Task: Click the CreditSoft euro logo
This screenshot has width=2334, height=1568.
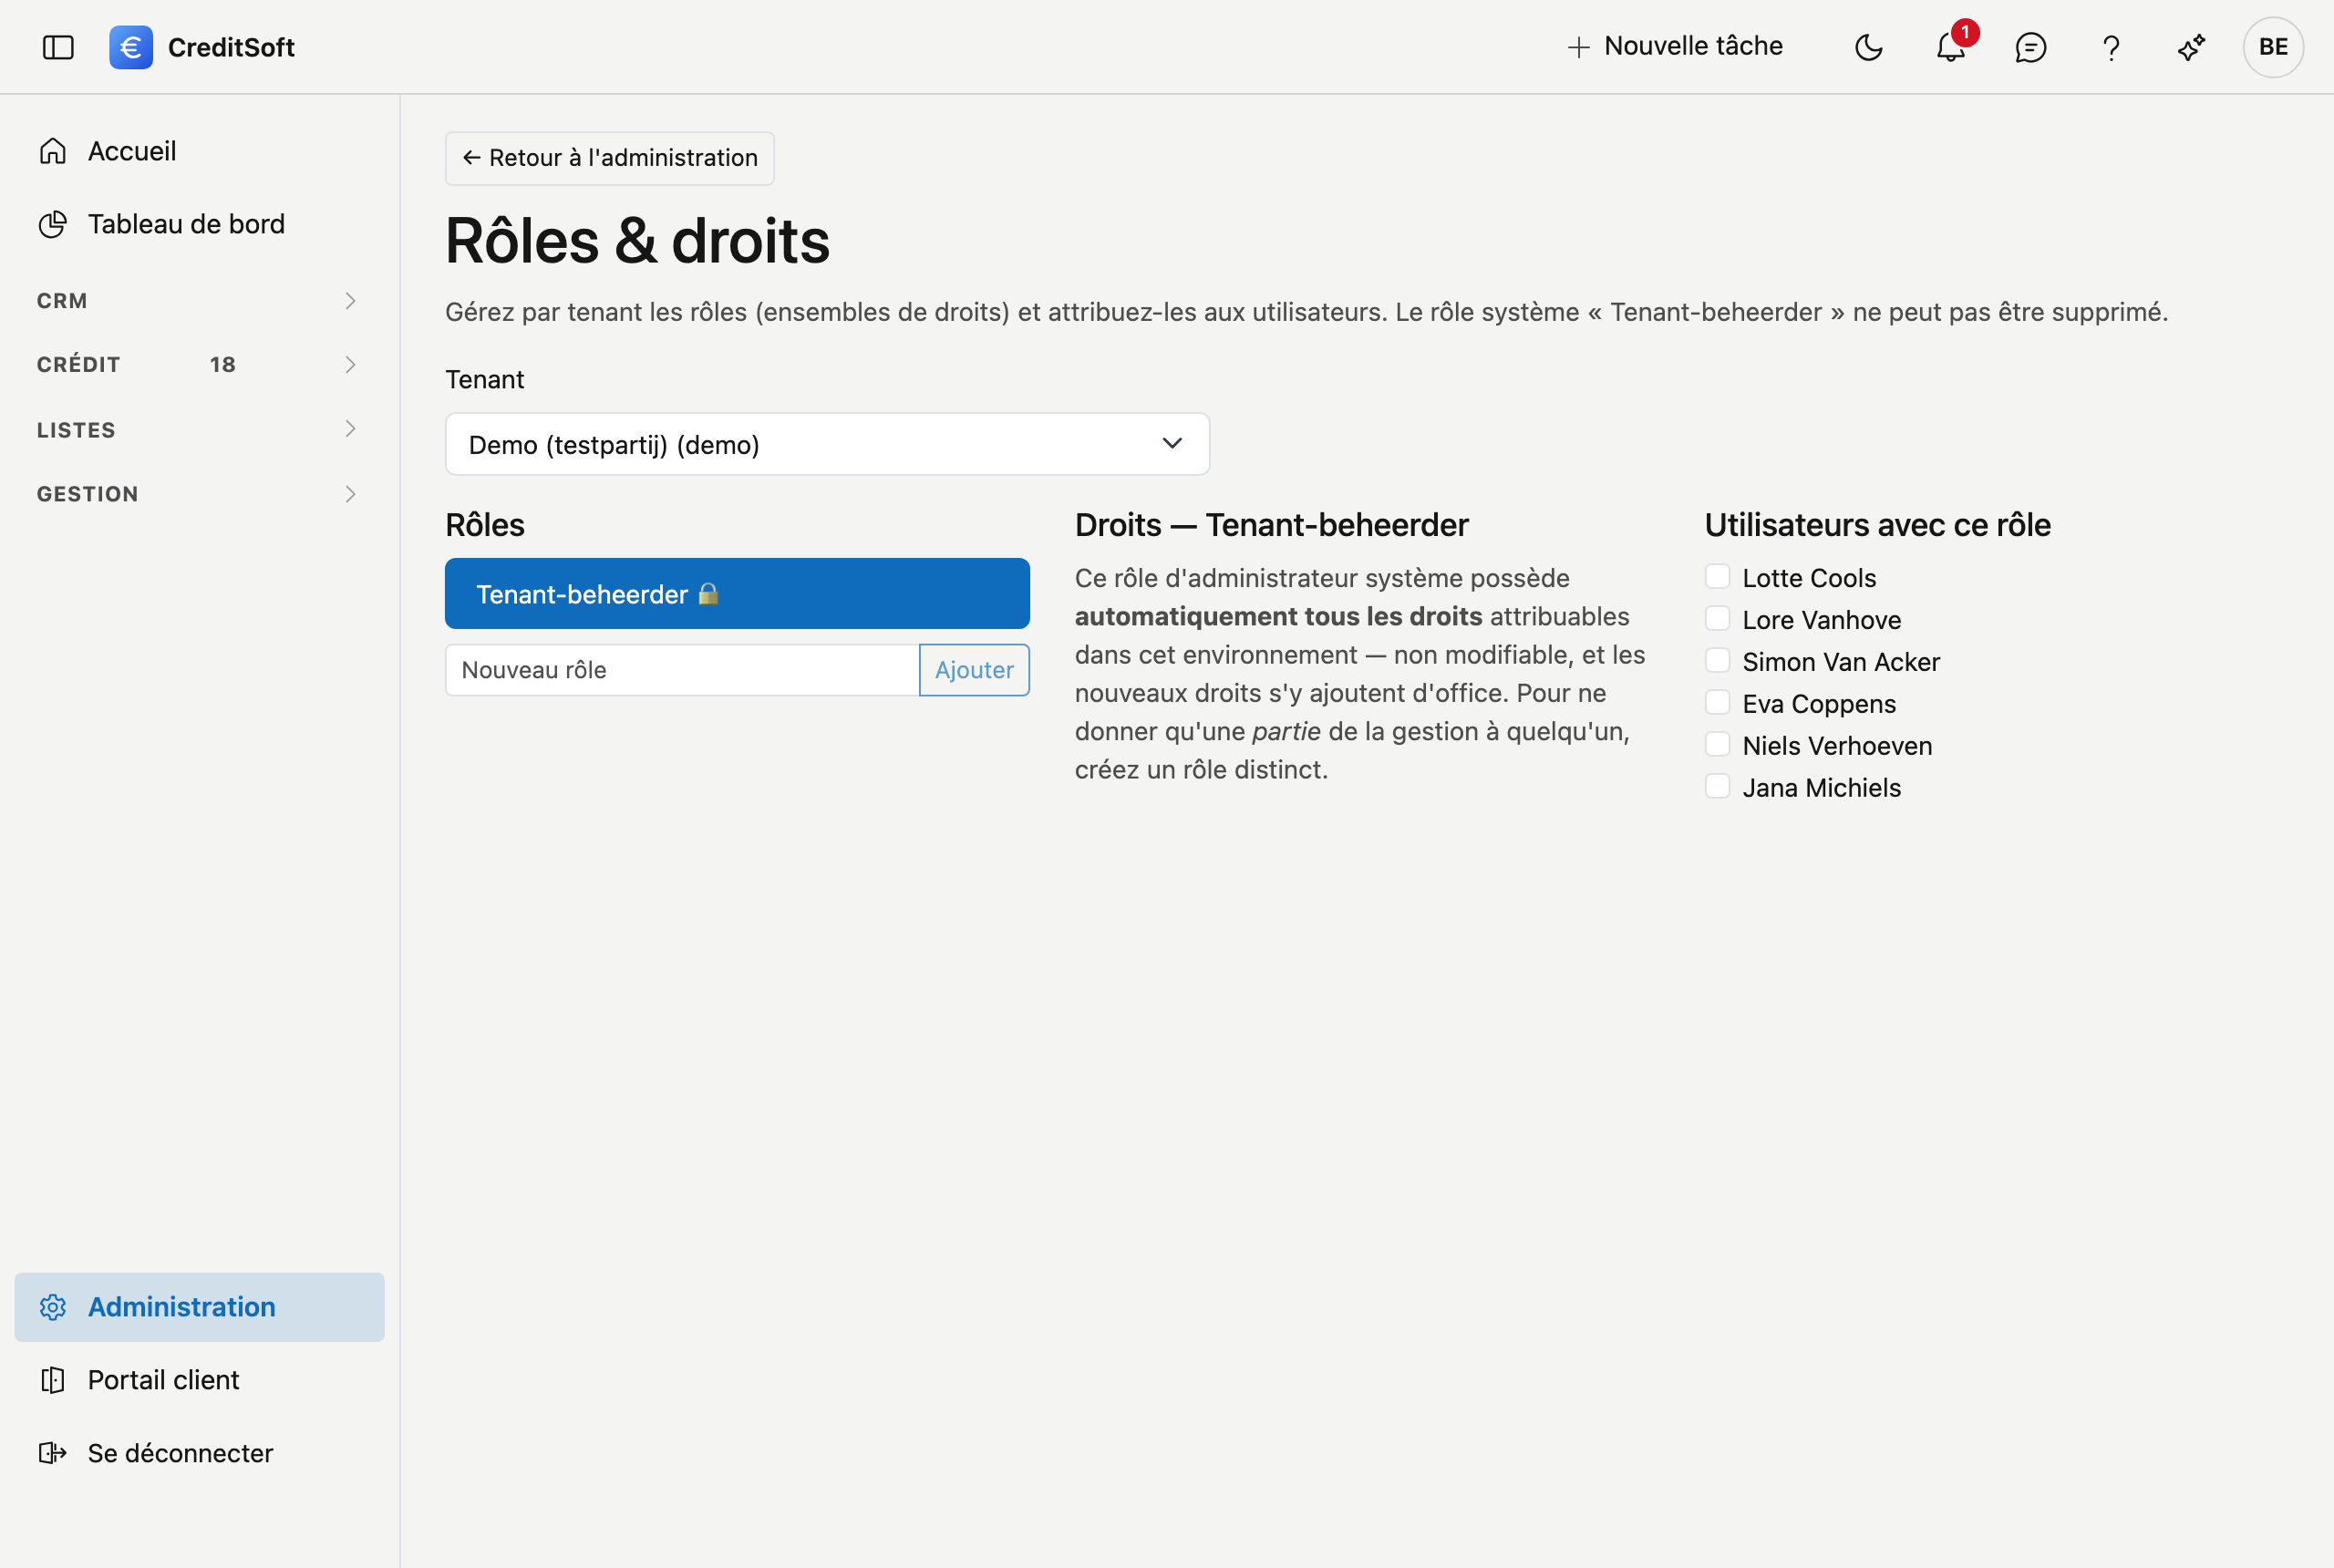Action: 131,47
